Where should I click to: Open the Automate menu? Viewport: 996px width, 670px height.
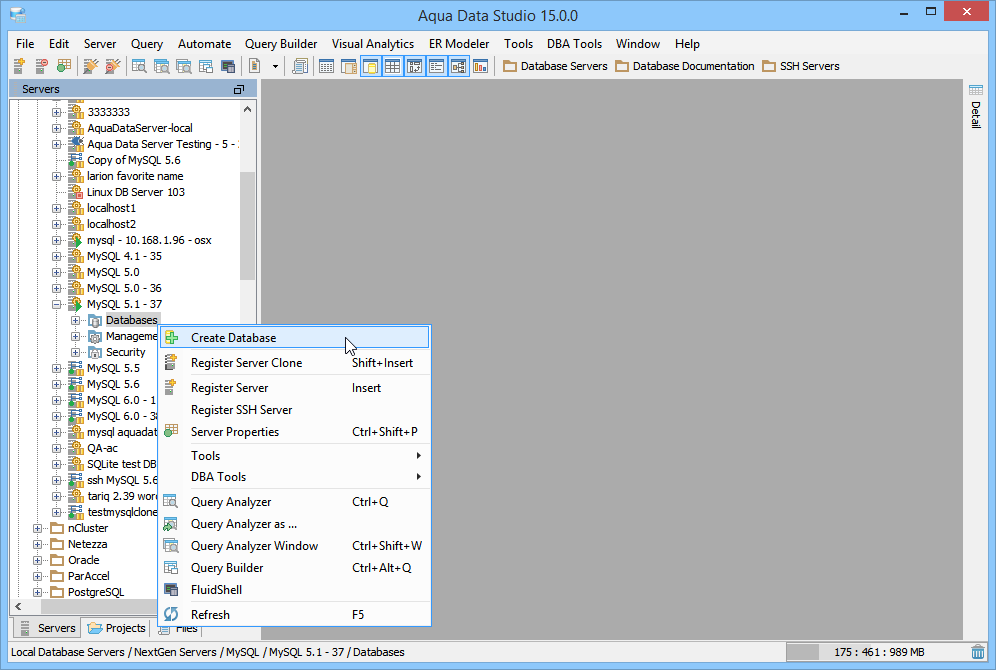(x=204, y=44)
